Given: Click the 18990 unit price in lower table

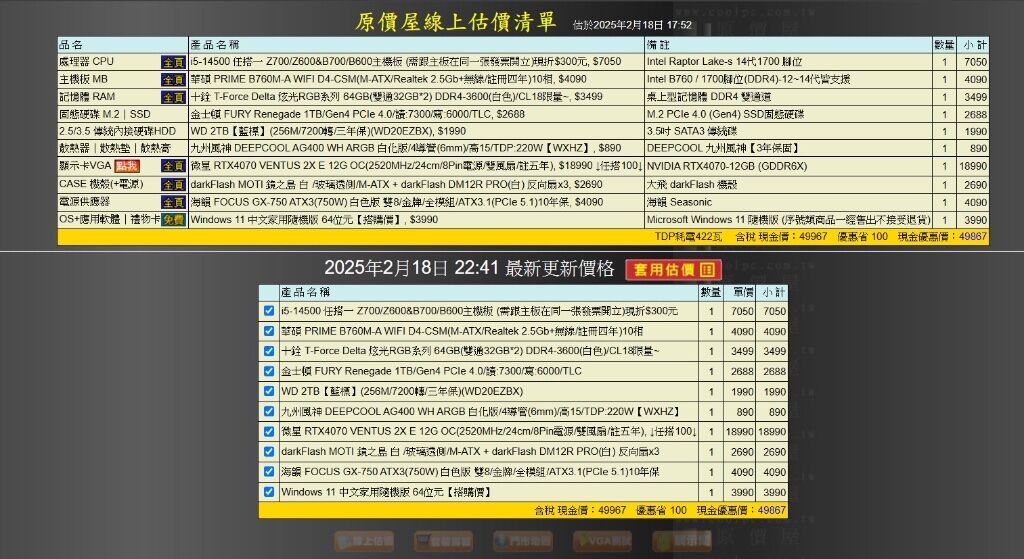Looking at the screenshot, I should (x=741, y=432).
